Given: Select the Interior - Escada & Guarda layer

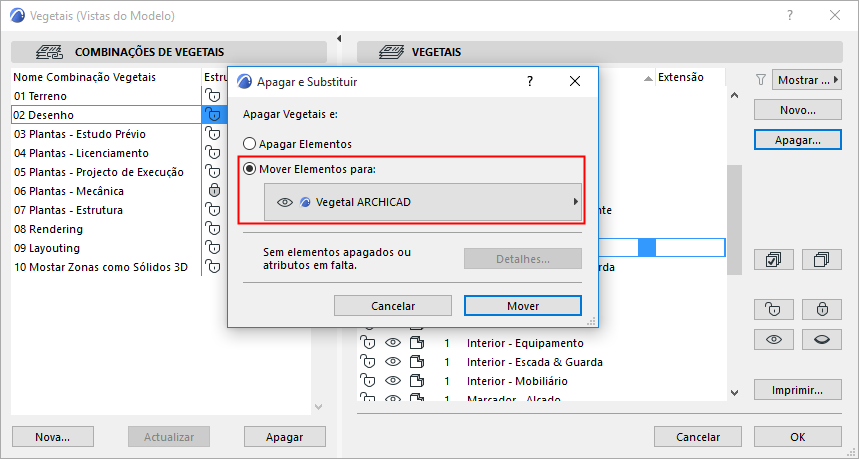Looking at the screenshot, I should [x=534, y=362].
